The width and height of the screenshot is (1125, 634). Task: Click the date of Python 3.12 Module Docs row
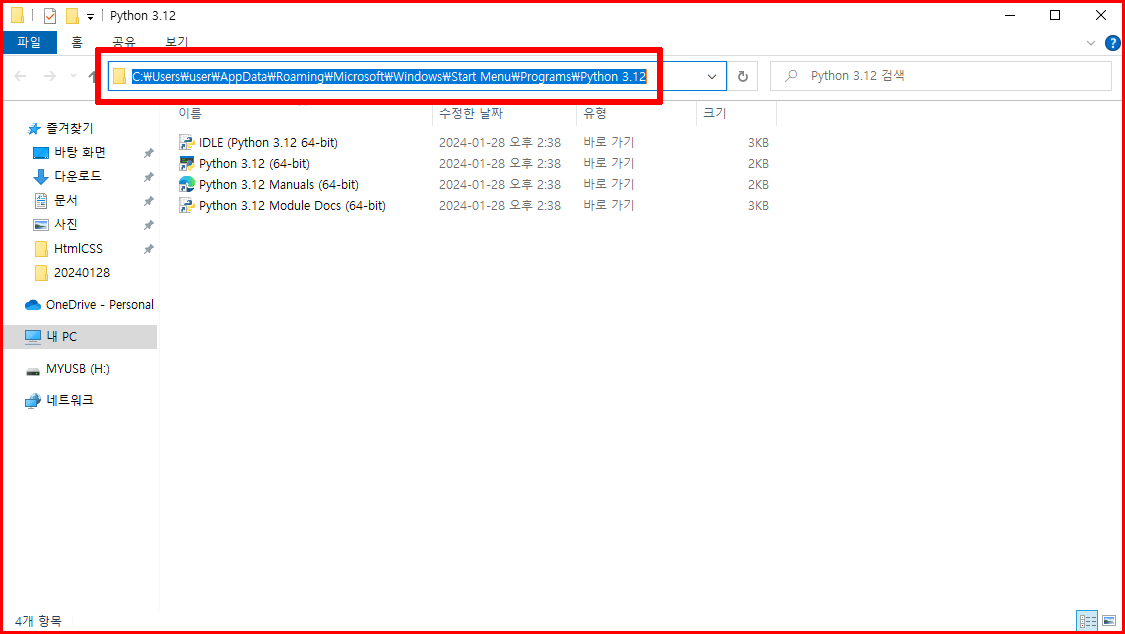(x=500, y=205)
